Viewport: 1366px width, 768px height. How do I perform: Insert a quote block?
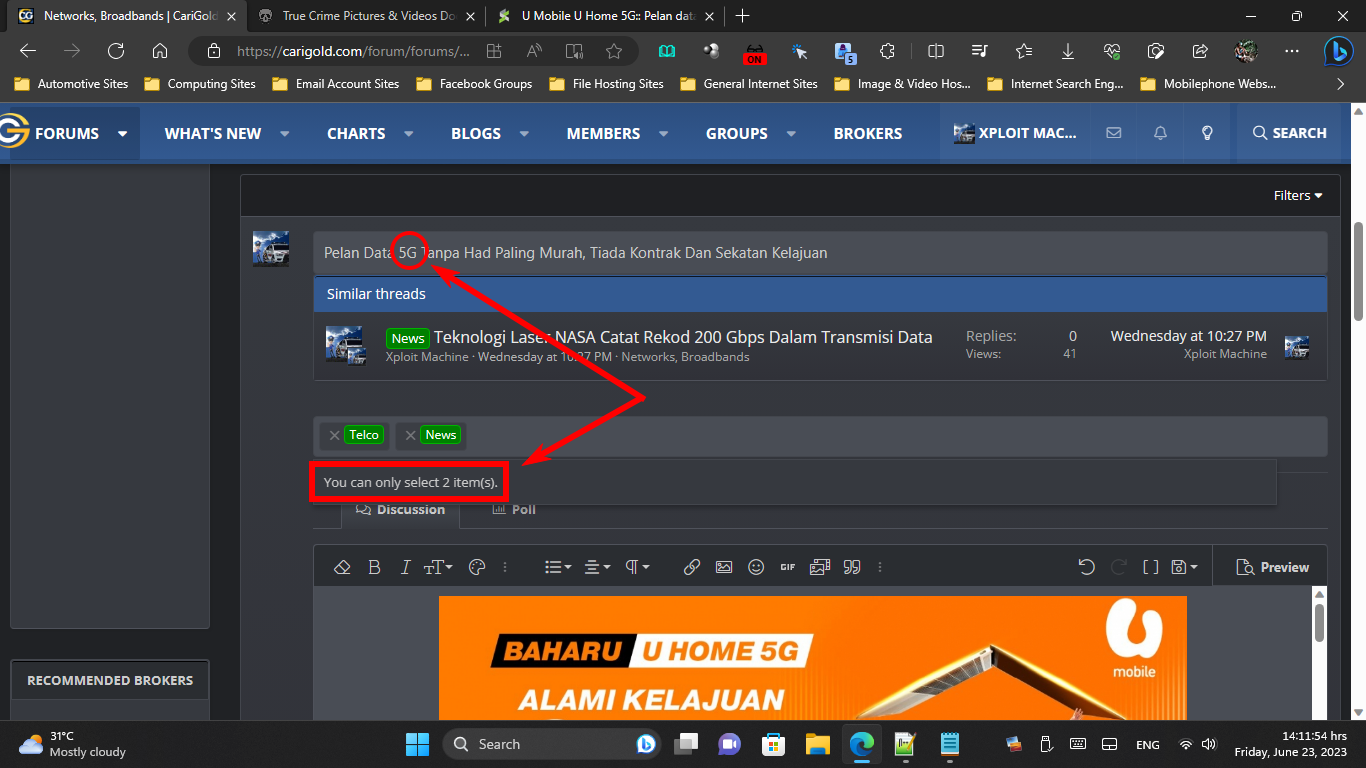point(852,567)
